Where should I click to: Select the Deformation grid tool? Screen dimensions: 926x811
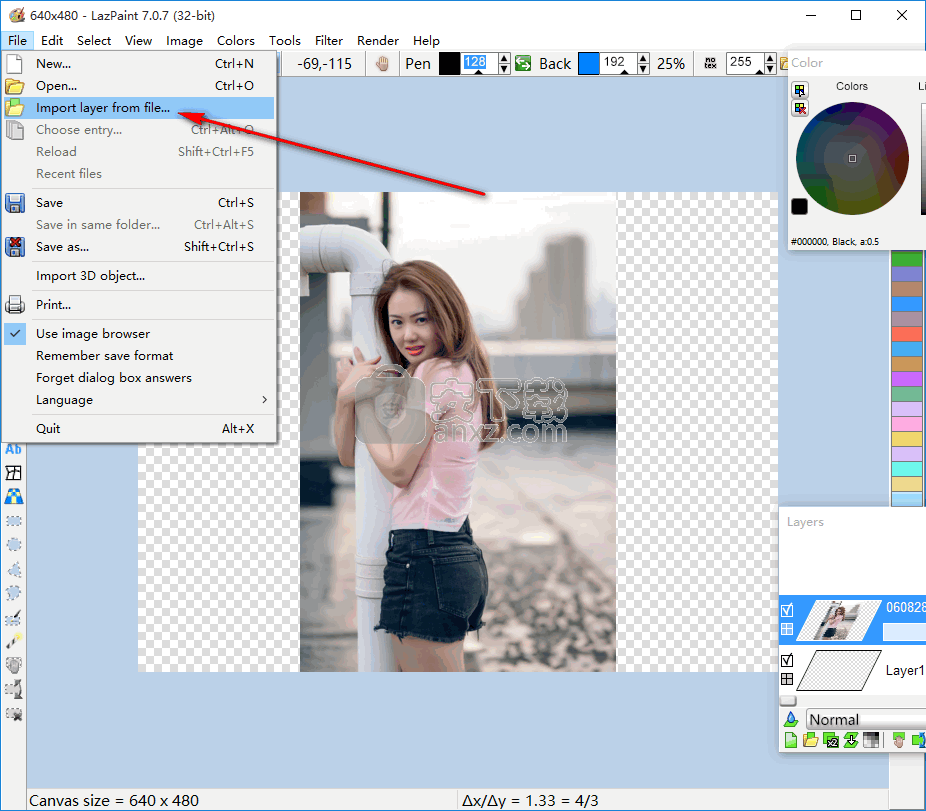(14, 473)
